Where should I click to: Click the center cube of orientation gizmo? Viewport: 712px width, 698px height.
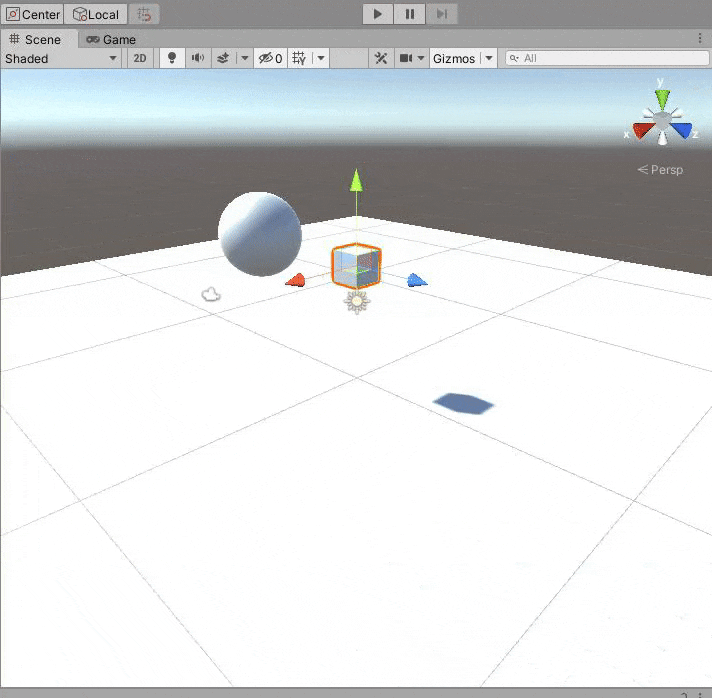662,120
